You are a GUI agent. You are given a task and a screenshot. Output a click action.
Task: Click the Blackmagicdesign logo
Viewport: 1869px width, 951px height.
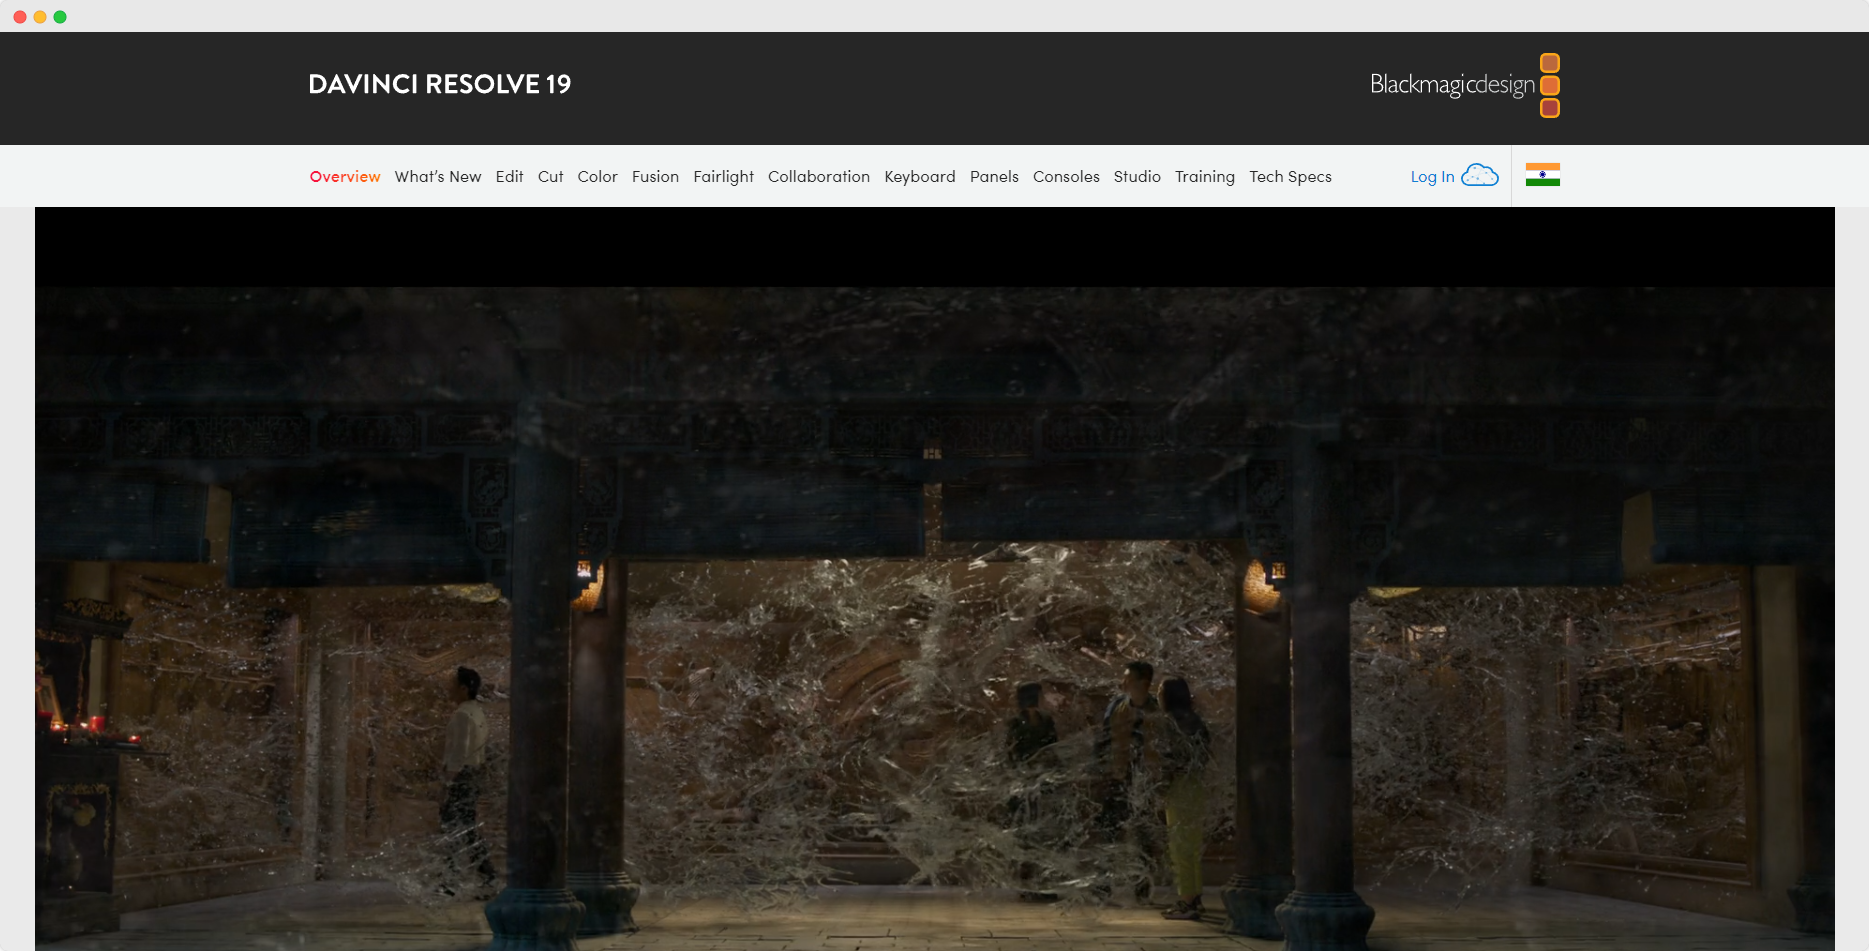(x=1465, y=85)
